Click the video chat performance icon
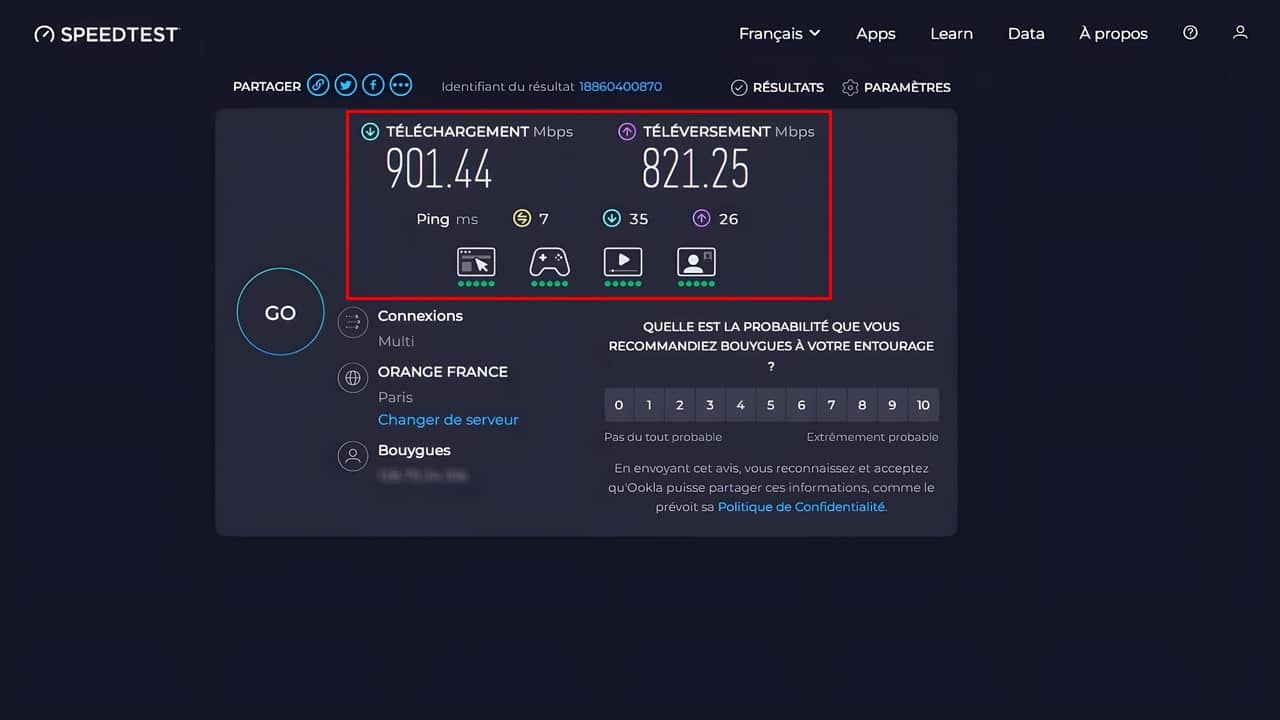1280x720 pixels. click(x=696, y=262)
